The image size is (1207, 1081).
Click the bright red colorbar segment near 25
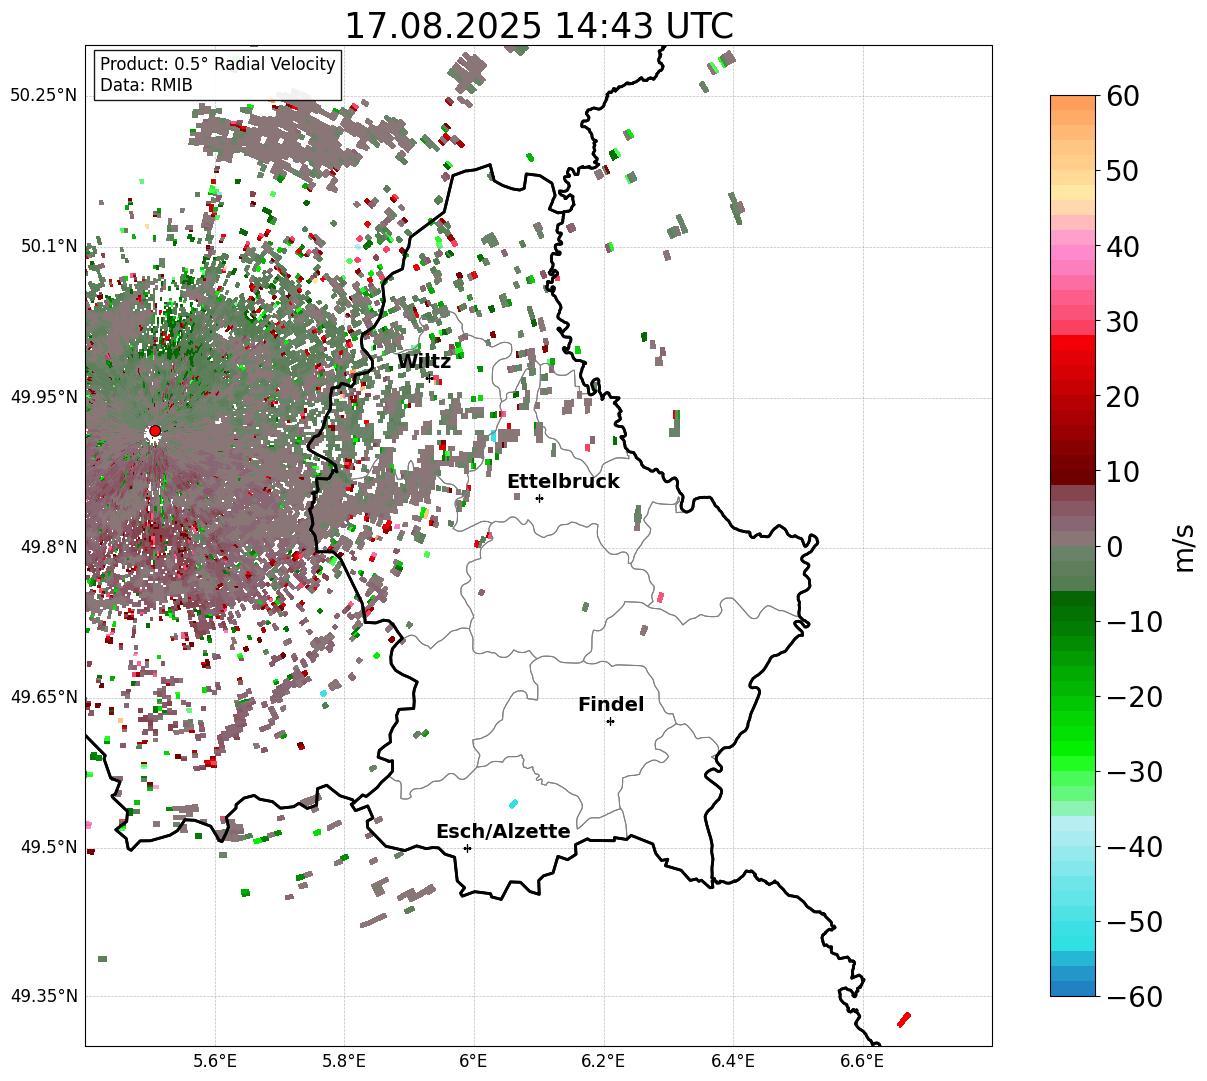coord(1073,358)
